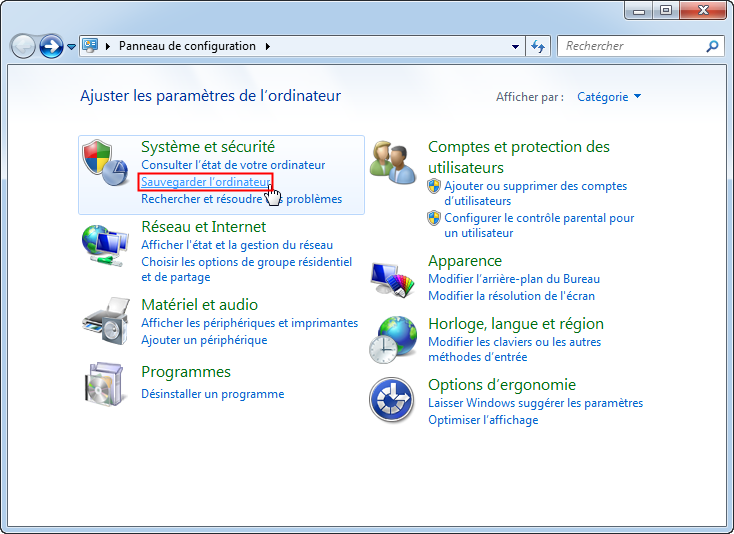
Task: Open Matériel et audio category
Action: coord(199,305)
